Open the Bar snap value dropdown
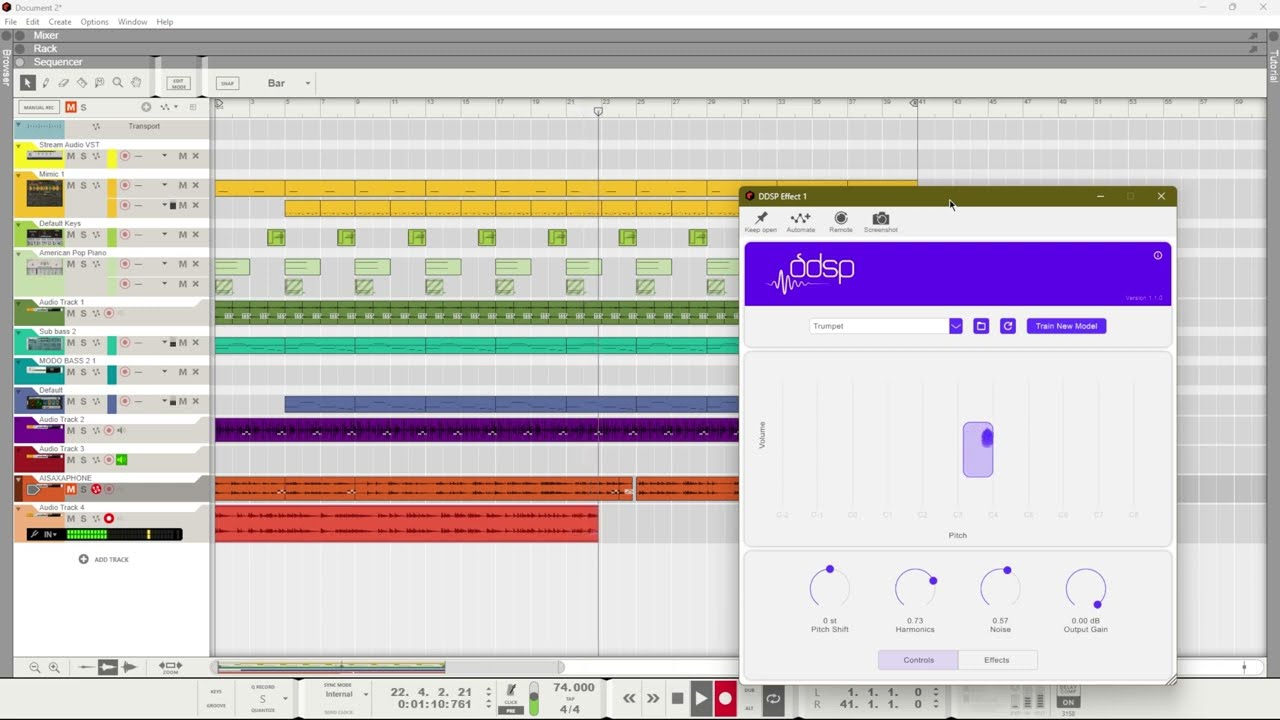Screen dimensions: 1280x720 click(307, 83)
